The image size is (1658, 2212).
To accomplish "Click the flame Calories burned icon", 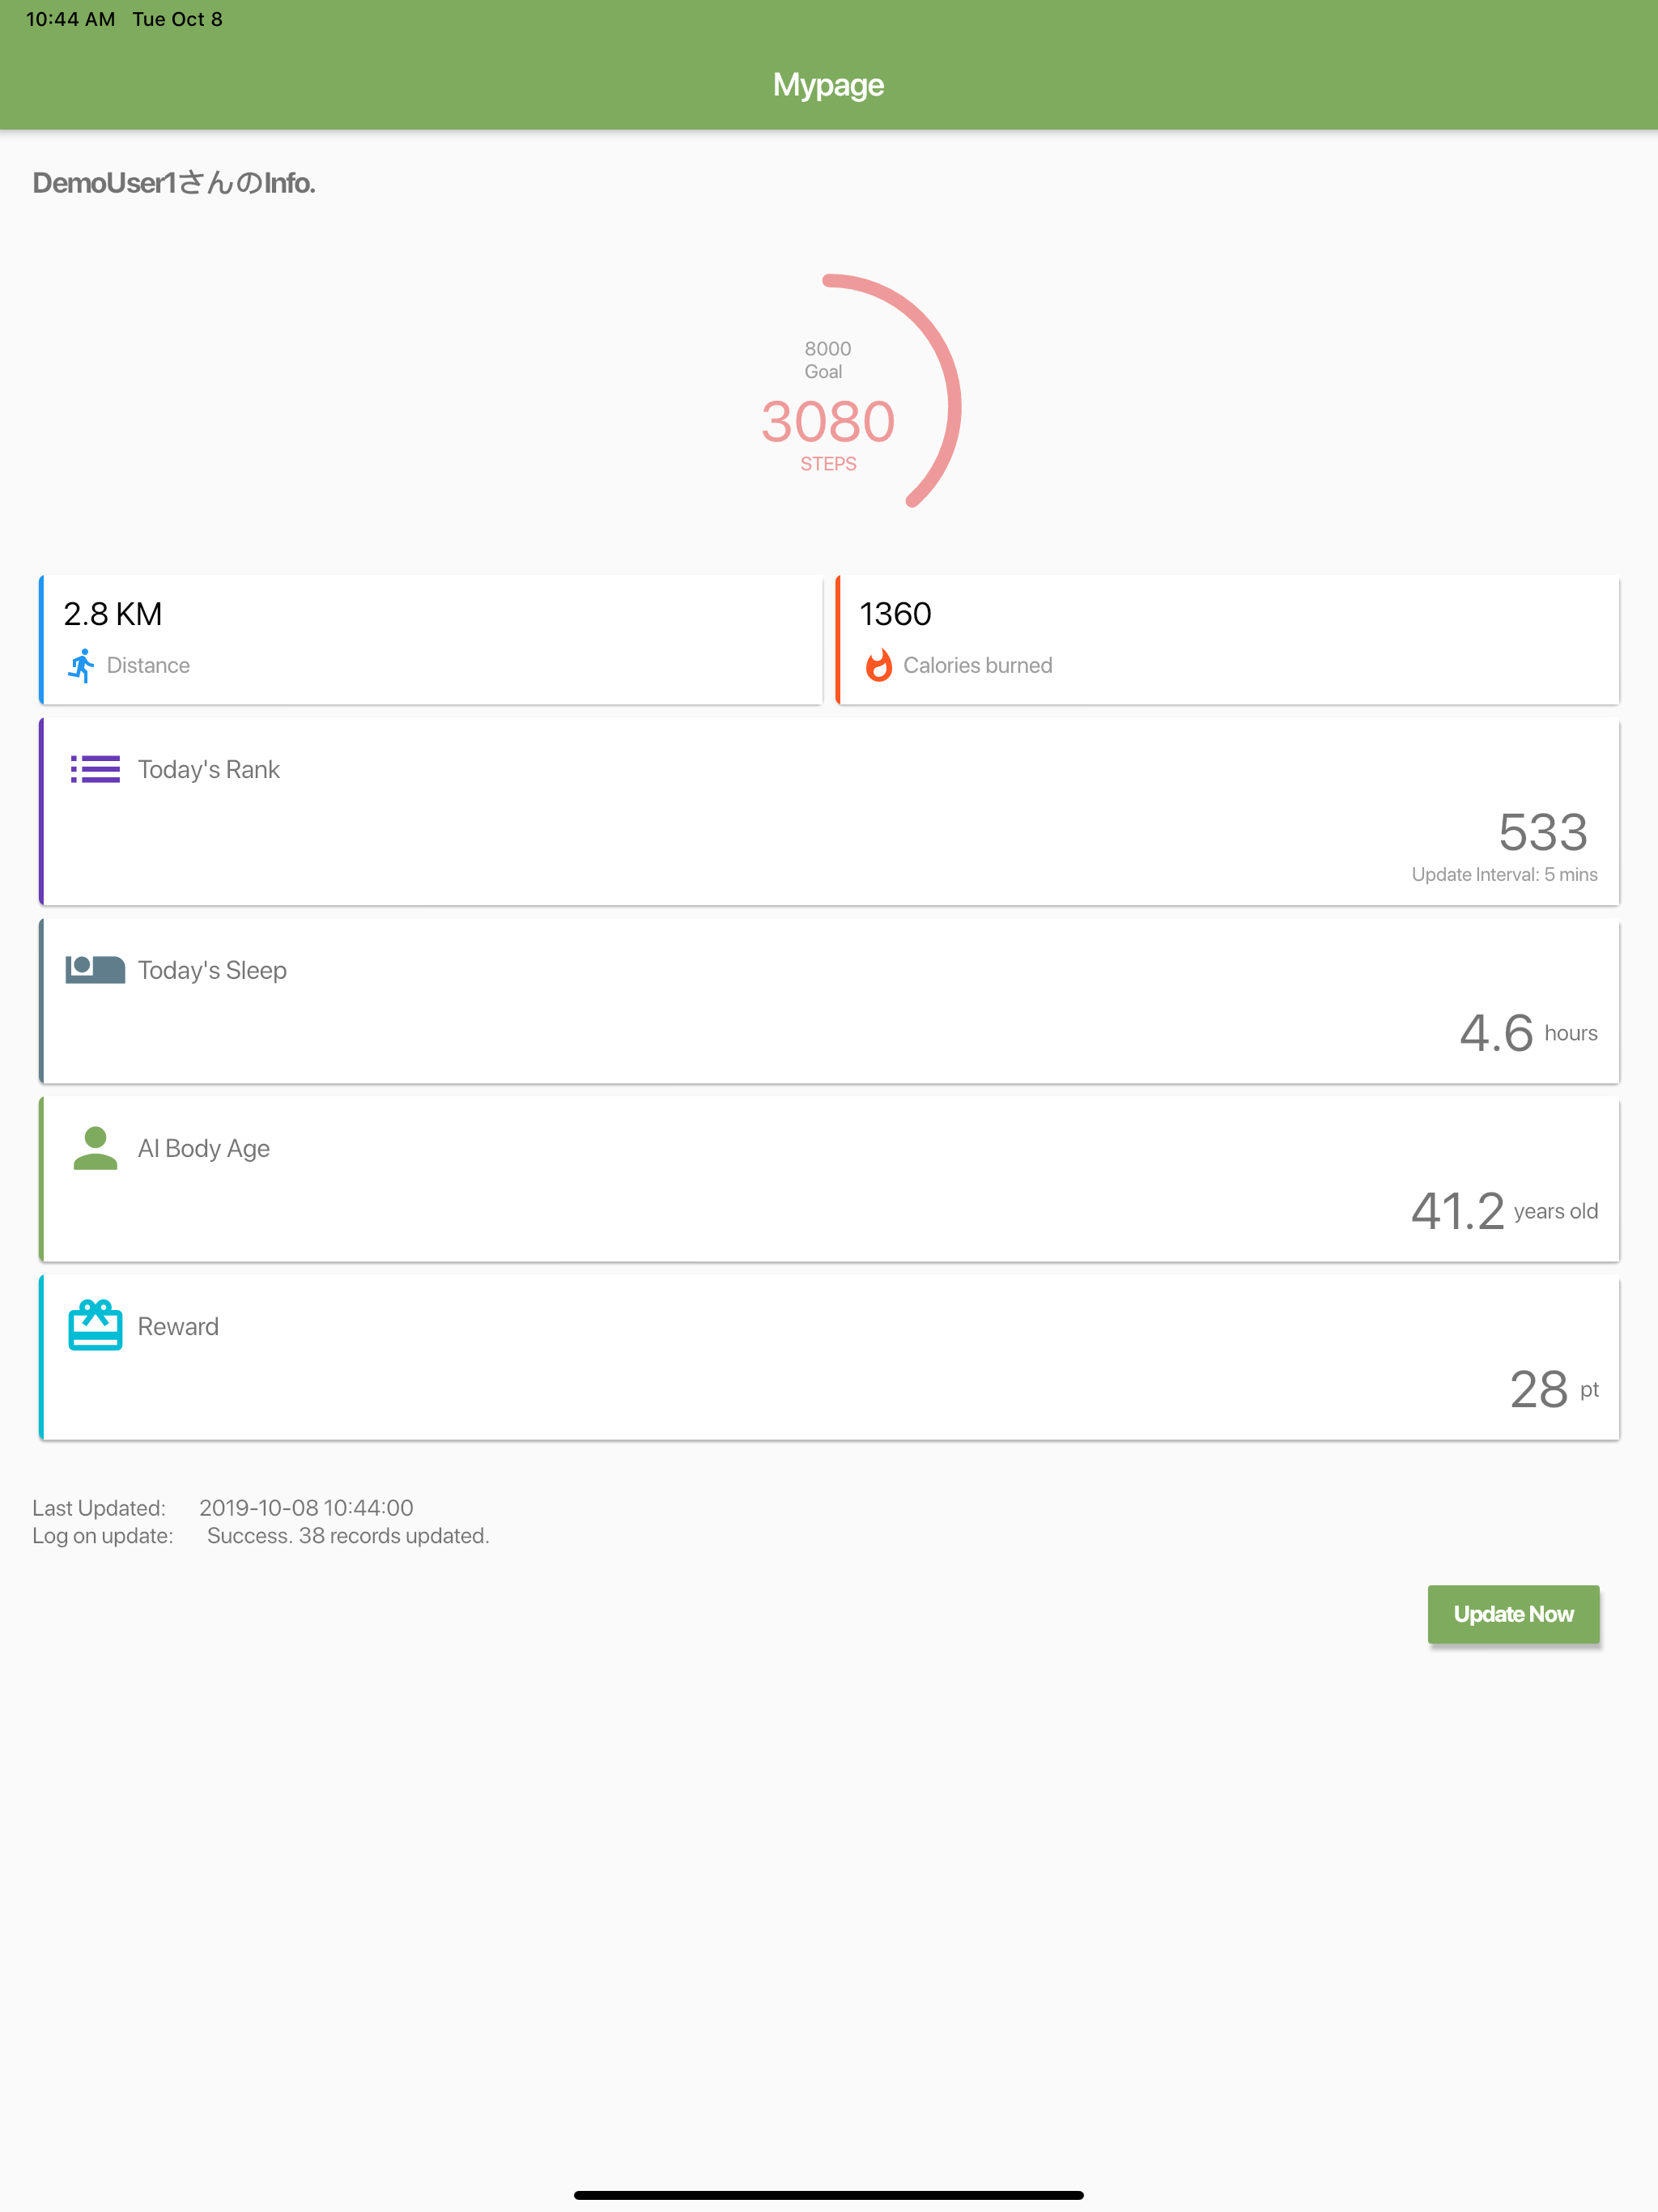I will [x=878, y=666].
